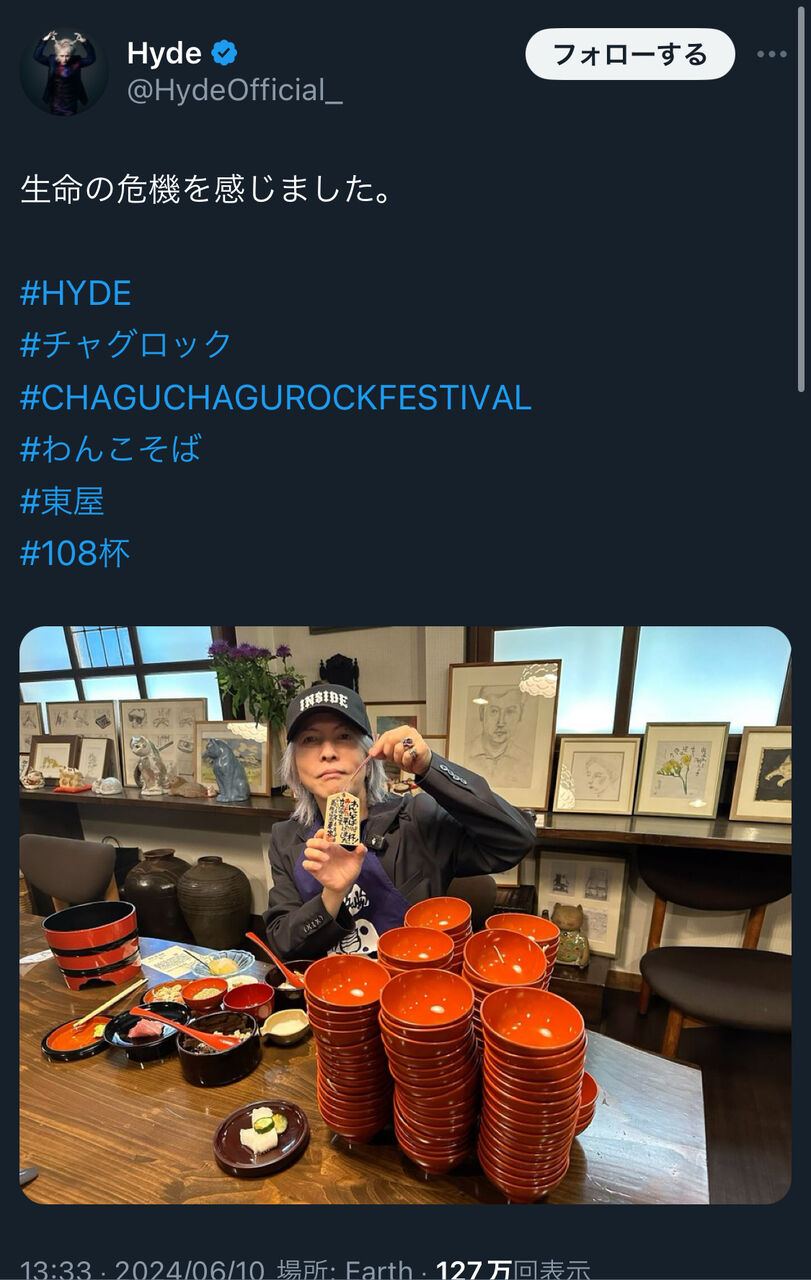Open the #チャグロック hashtag
The height and width of the screenshot is (1280, 811).
click(126, 345)
